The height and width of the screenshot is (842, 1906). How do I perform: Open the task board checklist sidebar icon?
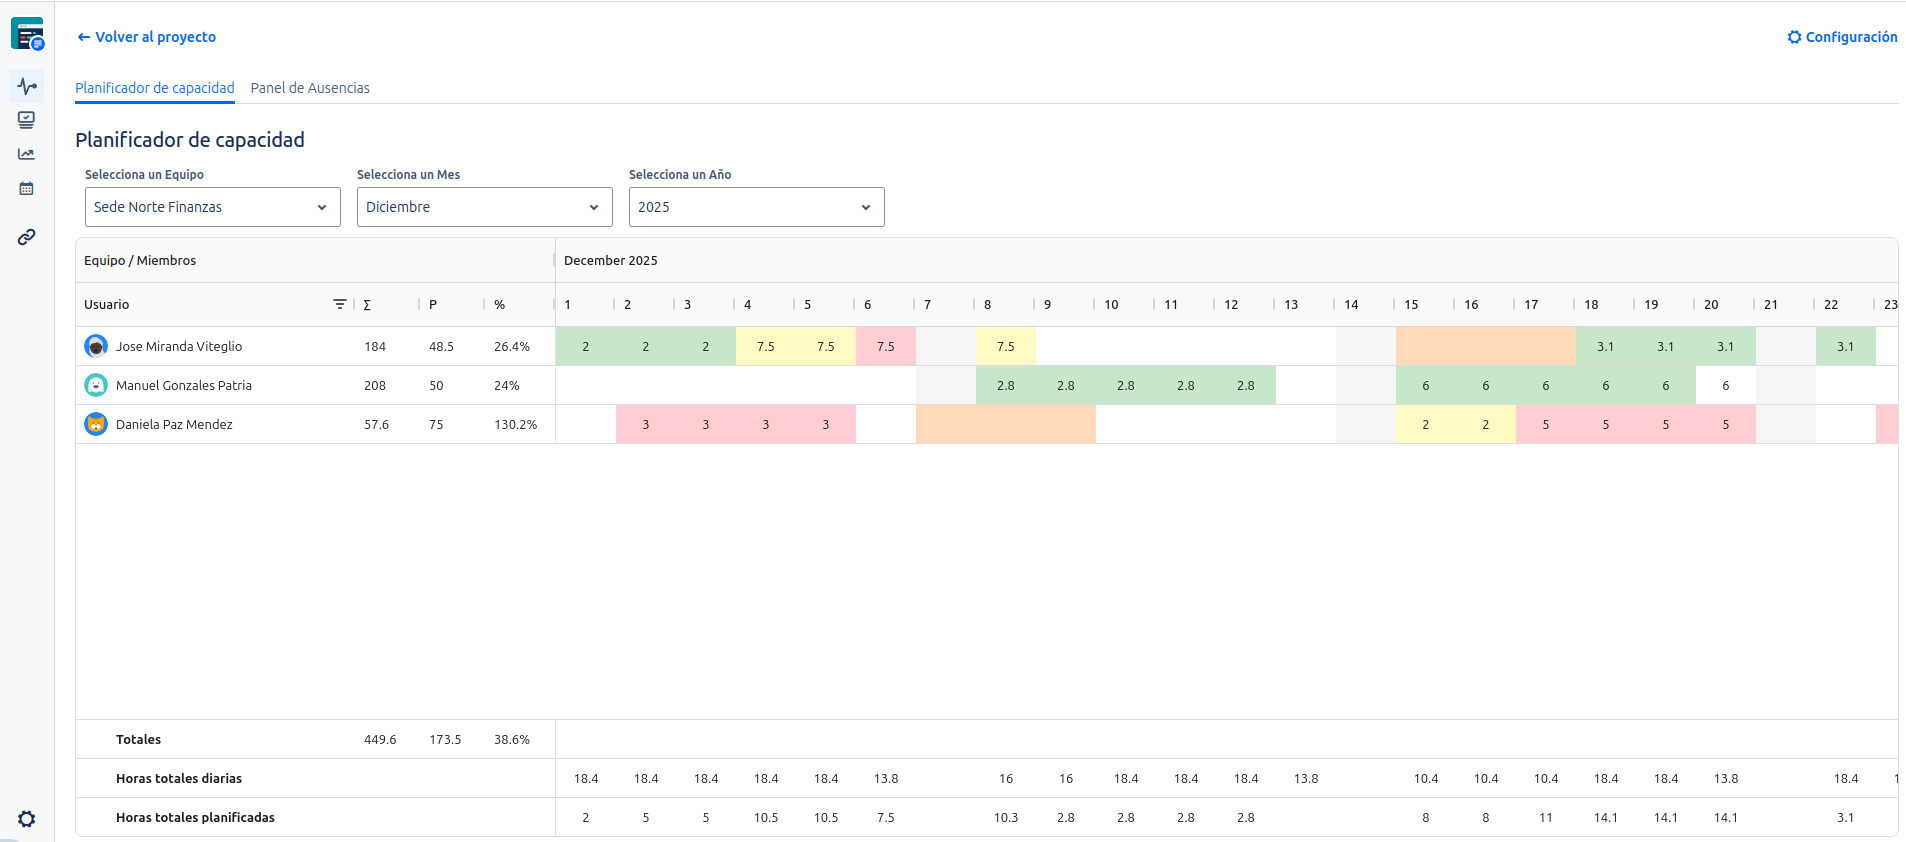tap(27, 120)
